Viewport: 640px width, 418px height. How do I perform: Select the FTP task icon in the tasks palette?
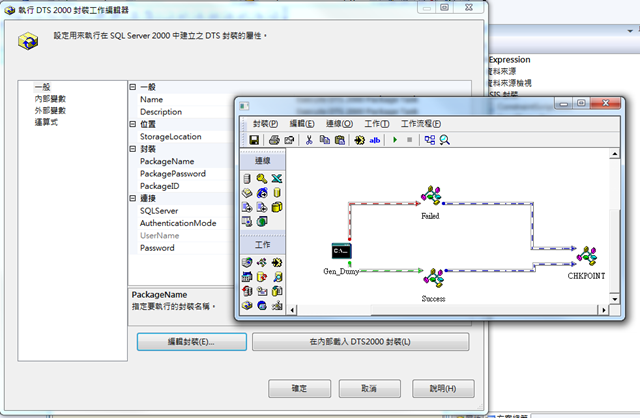(x=247, y=262)
